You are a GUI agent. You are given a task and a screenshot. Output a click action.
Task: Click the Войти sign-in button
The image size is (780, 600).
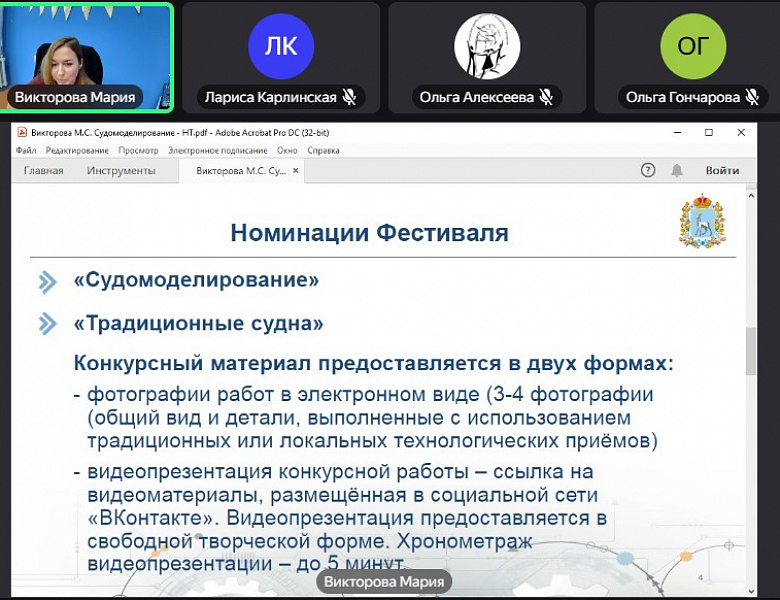(722, 171)
